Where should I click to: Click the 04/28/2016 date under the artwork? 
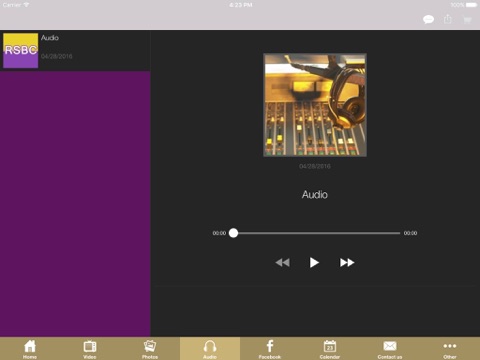pyautogui.click(x=315, y=166)
